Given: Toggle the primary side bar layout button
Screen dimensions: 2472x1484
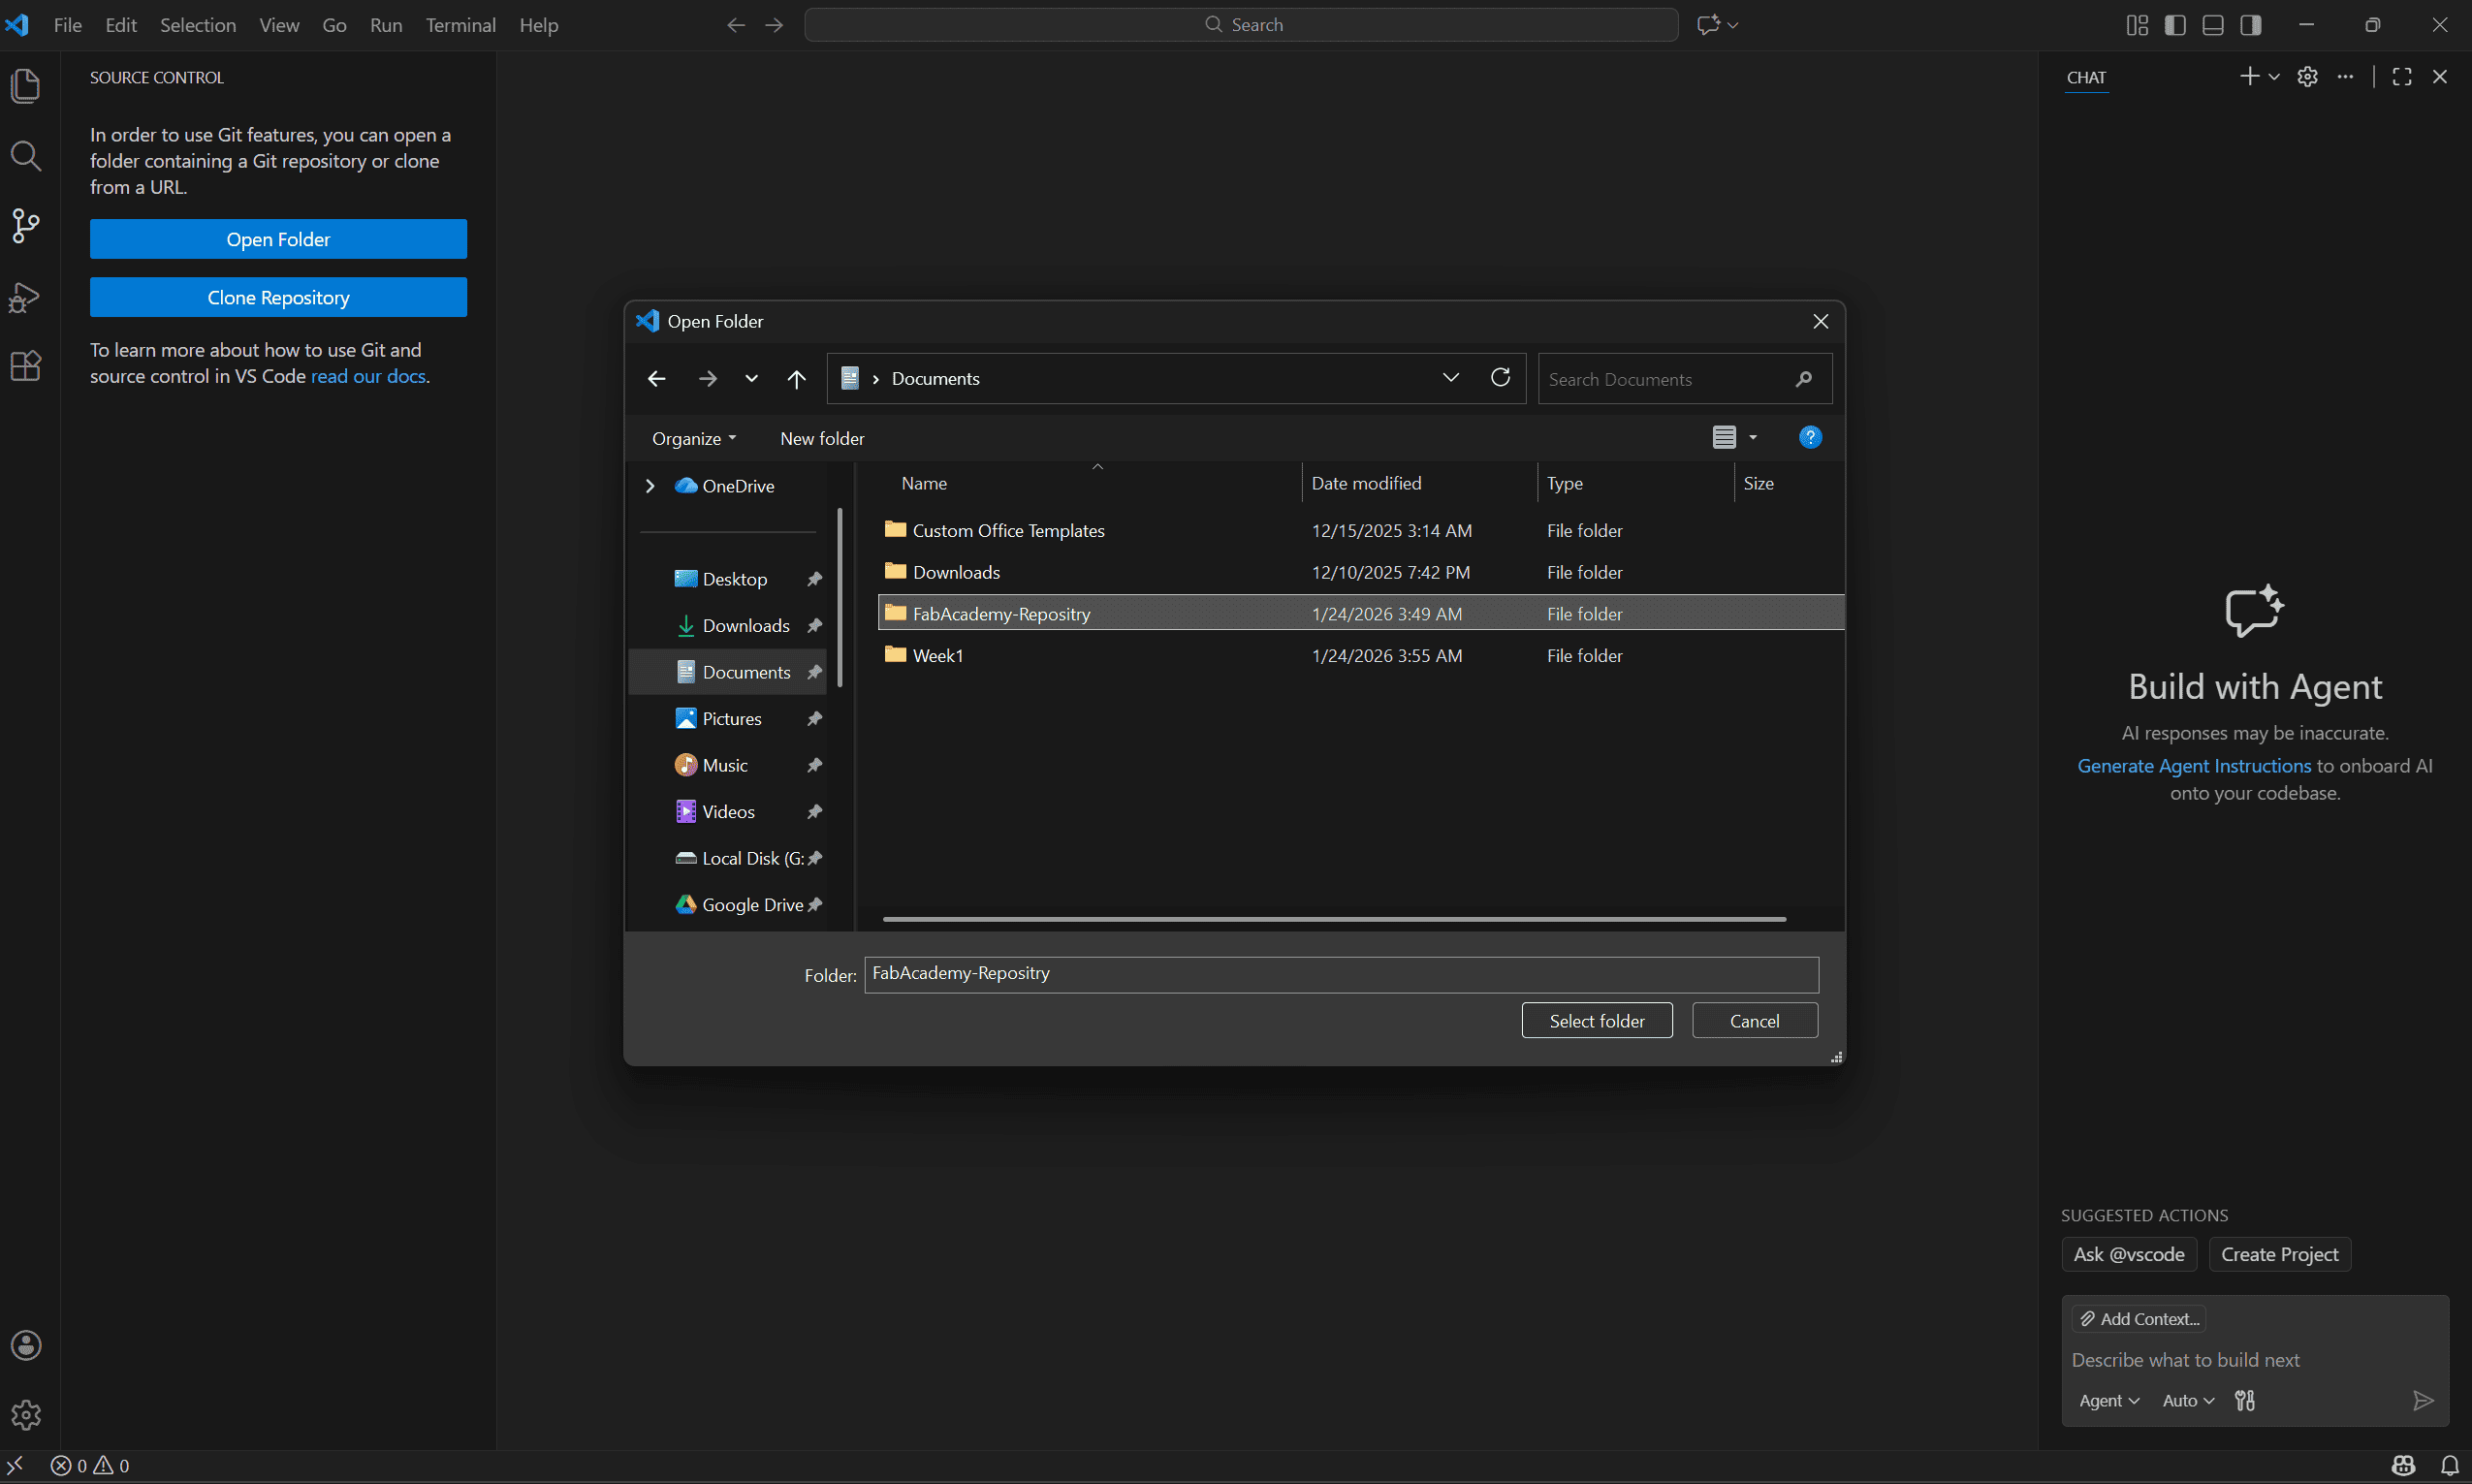Looking at the screenshot, I should tap(2175, 25).
